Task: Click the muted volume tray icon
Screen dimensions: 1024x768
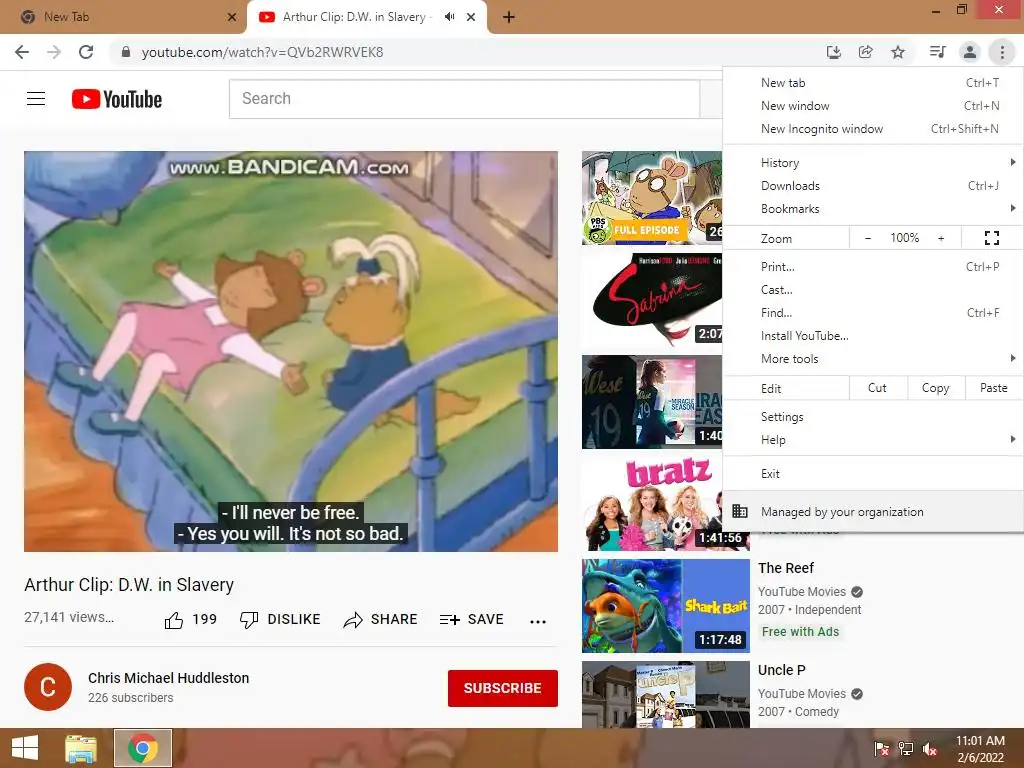Action: (x=929, y=749)
